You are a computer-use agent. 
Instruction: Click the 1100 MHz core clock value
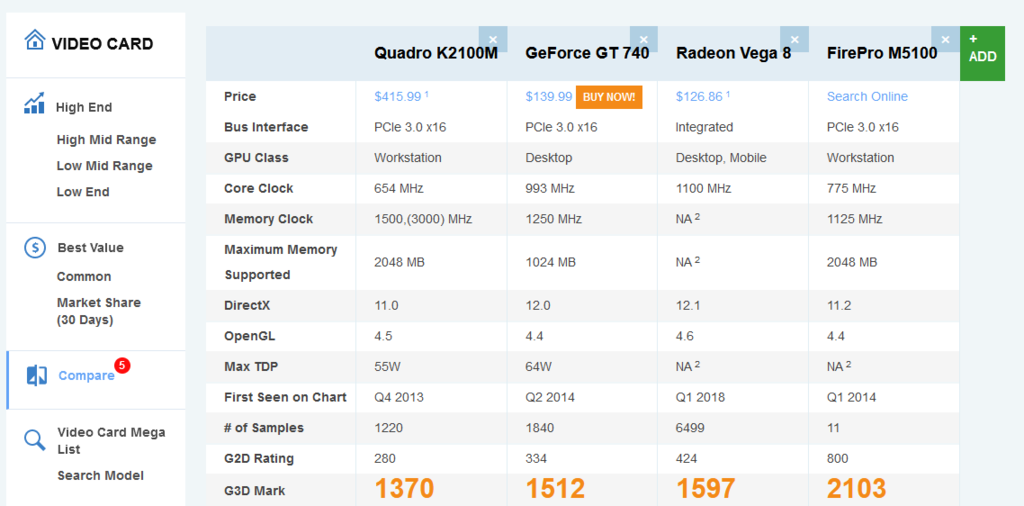[x=703, y=189]
